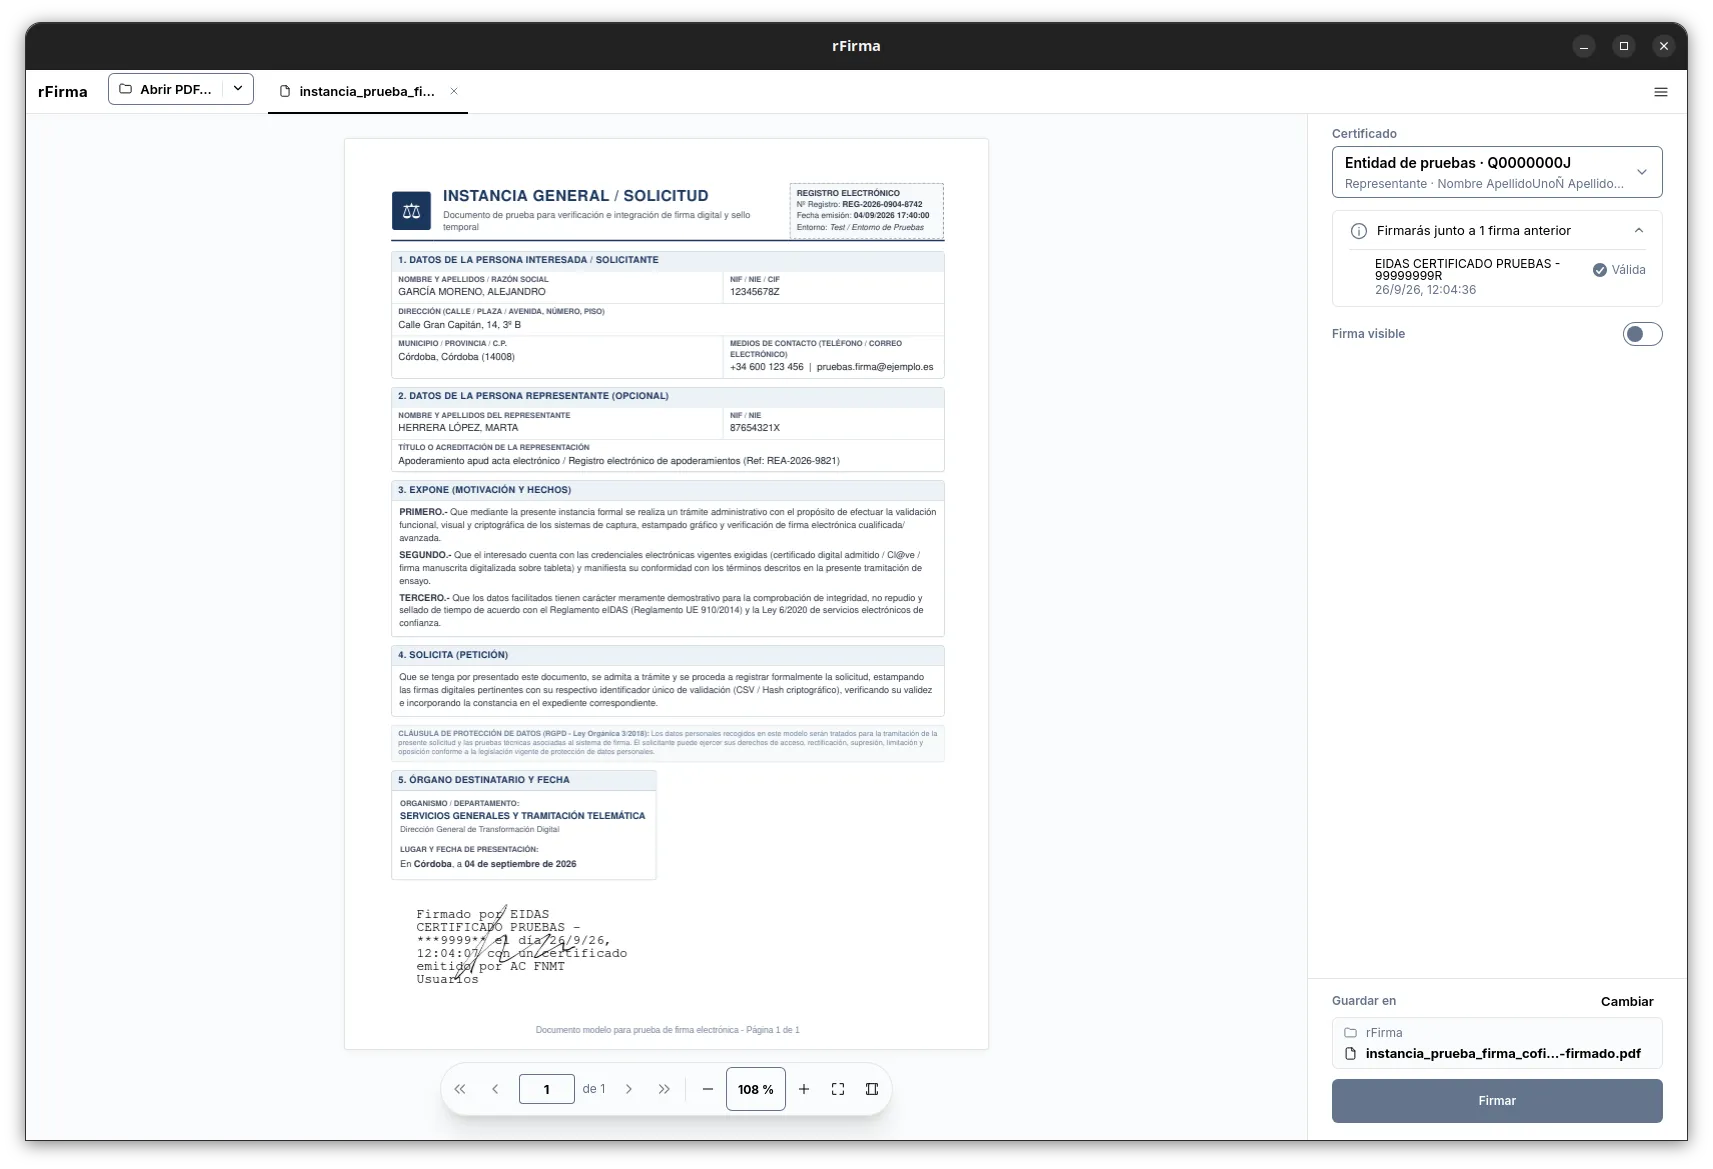
Task: Click the rFirma app label
Action: pyautogui.click(x=63, y=91)
